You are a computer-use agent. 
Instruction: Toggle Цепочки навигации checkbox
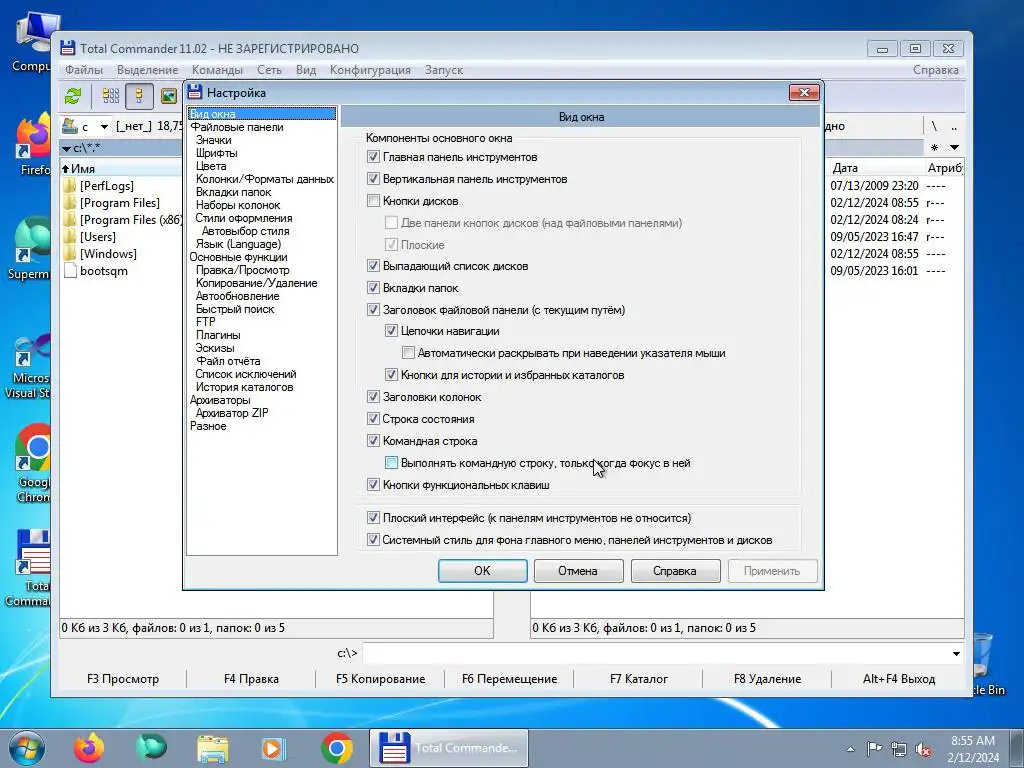391,331
